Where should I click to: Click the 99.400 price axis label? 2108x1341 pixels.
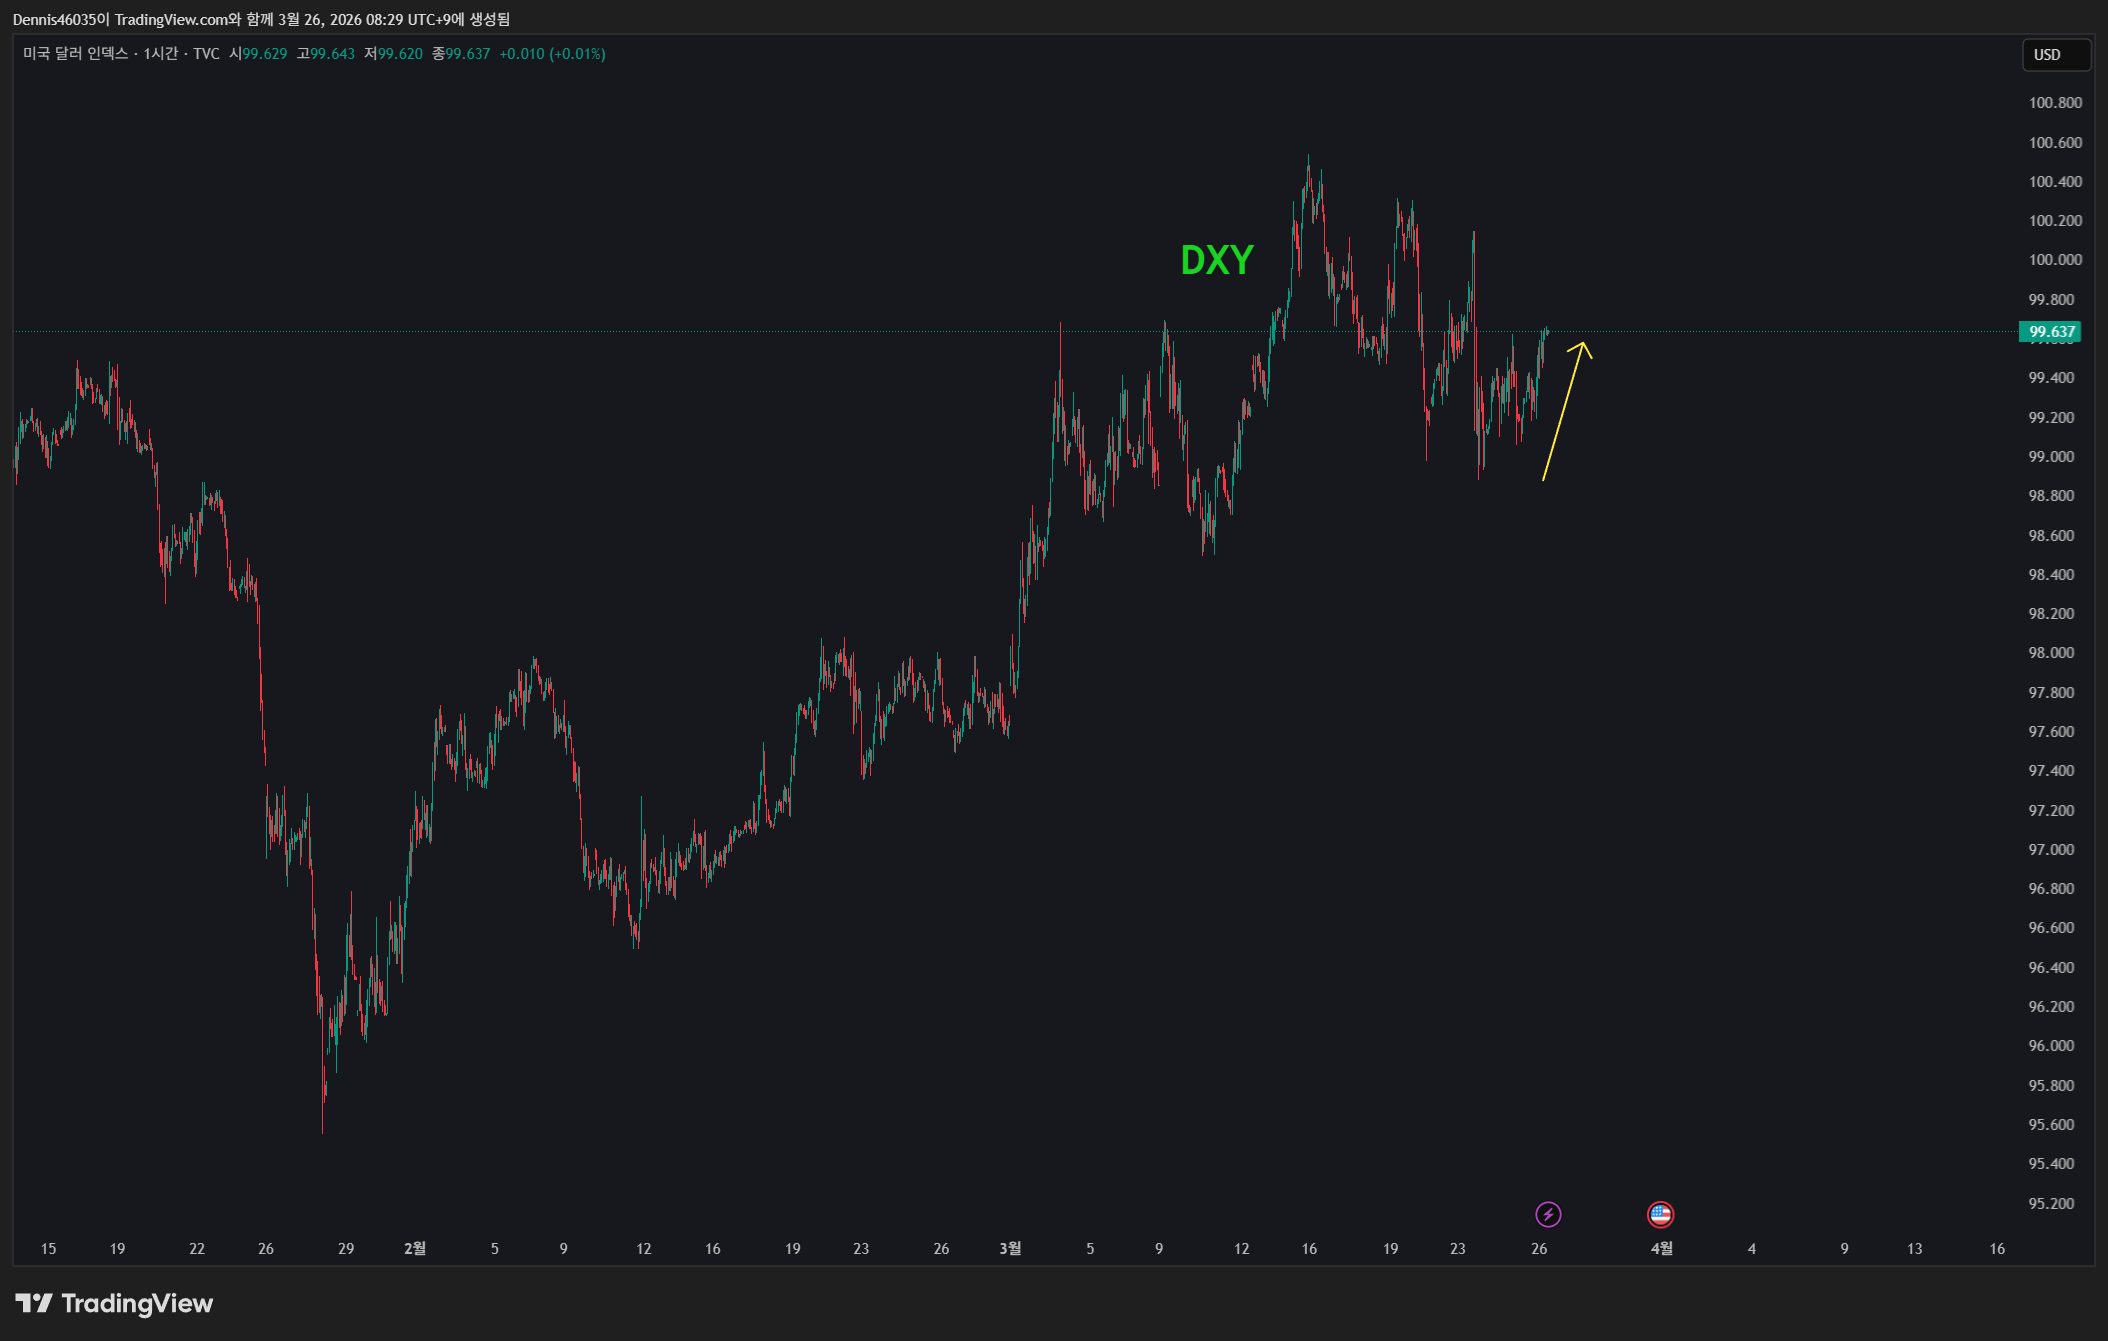[x=2051, y=377]
